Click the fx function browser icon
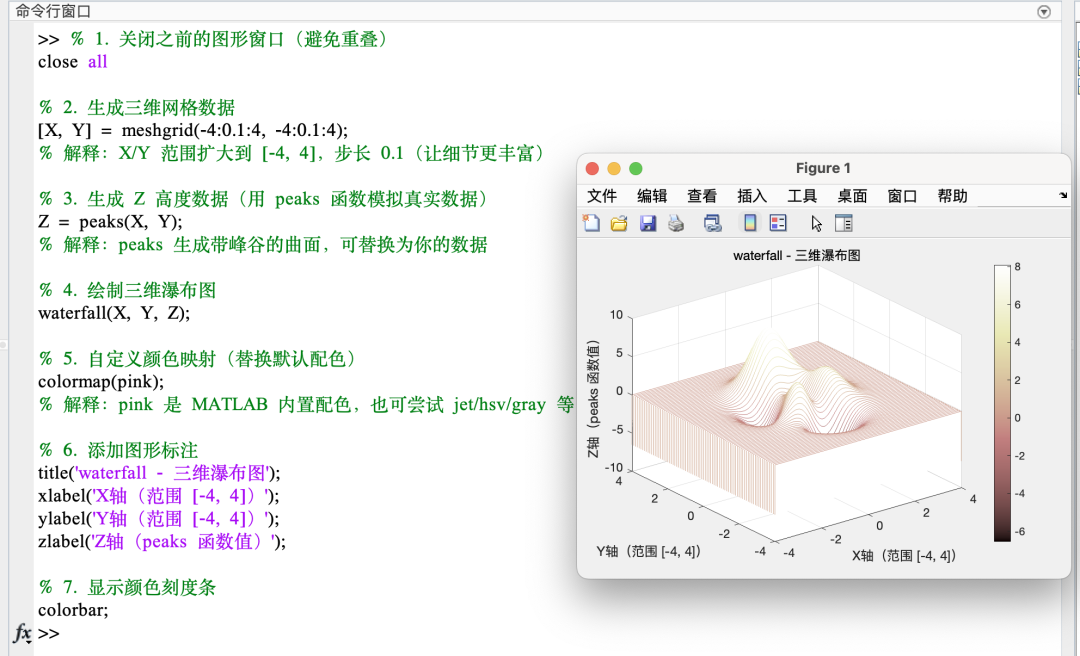The image size is (1080, 656). pyautogui.click(x=23, y=633)
